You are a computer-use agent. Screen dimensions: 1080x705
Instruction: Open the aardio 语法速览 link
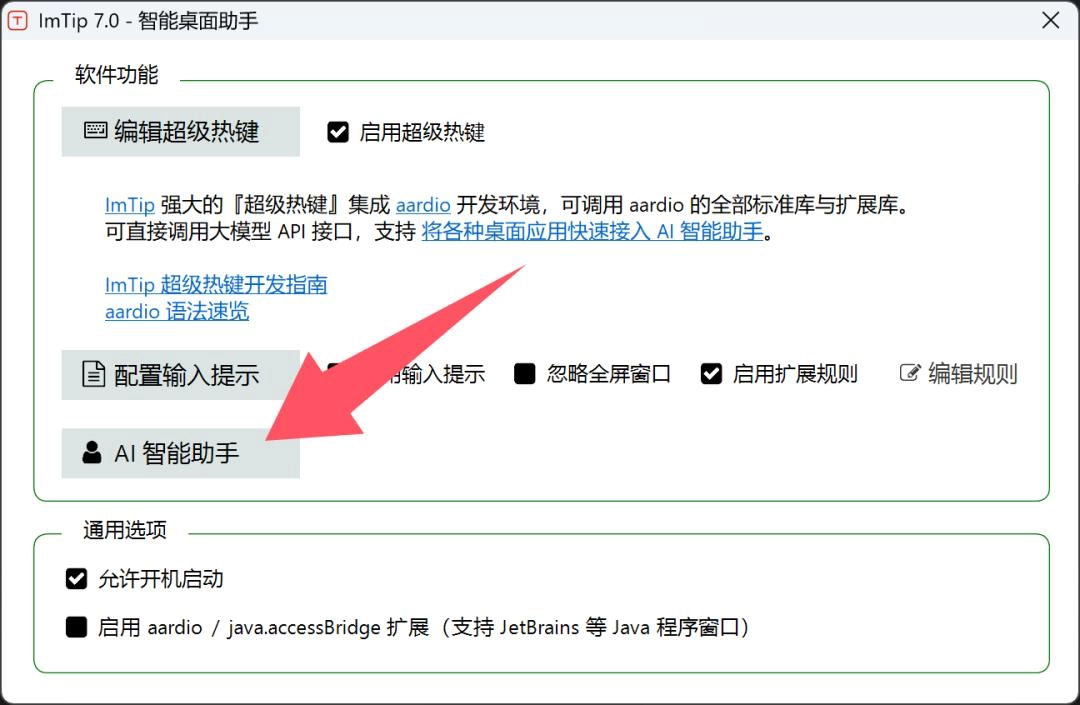(176, 311)
